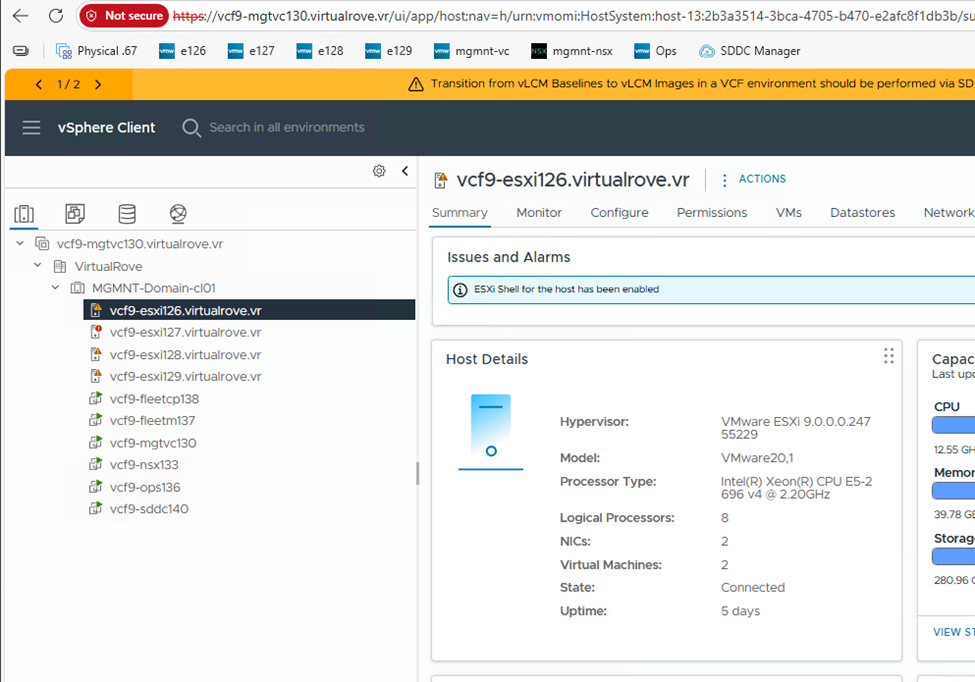Click the search magnifier icon

point(190,128)
